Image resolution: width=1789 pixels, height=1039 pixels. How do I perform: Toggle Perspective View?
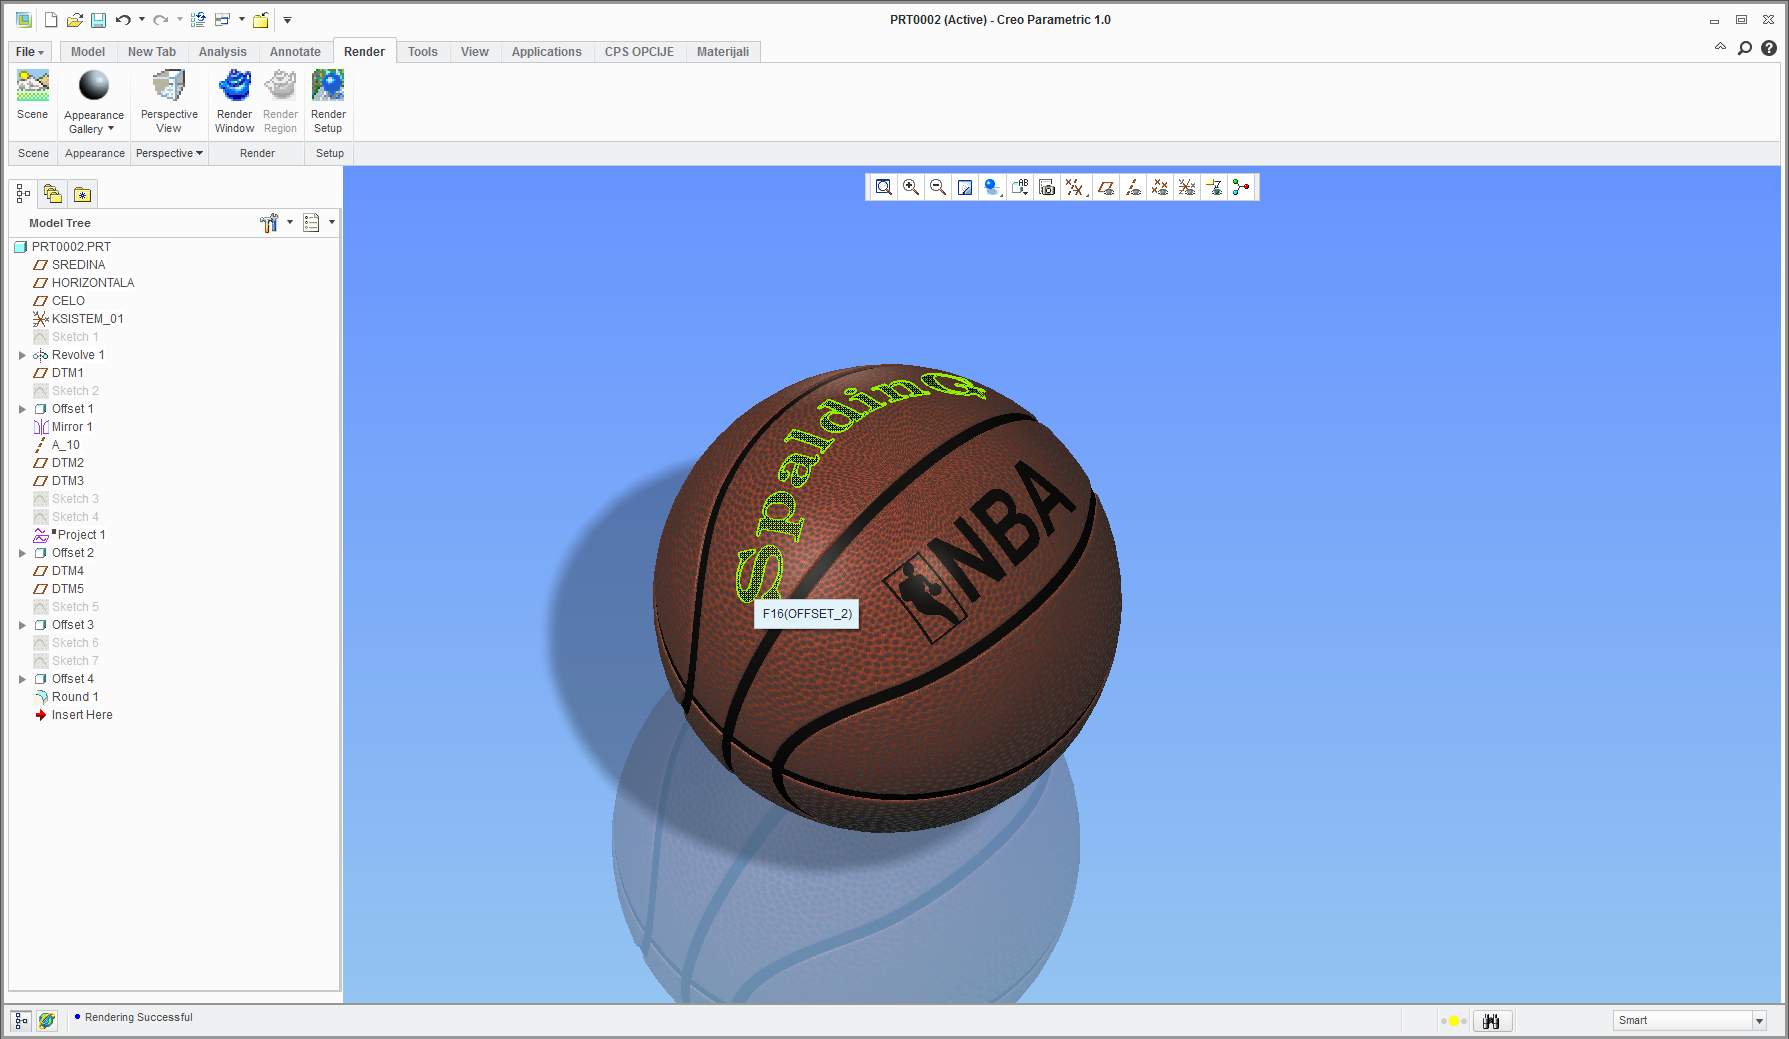point(169,102)
